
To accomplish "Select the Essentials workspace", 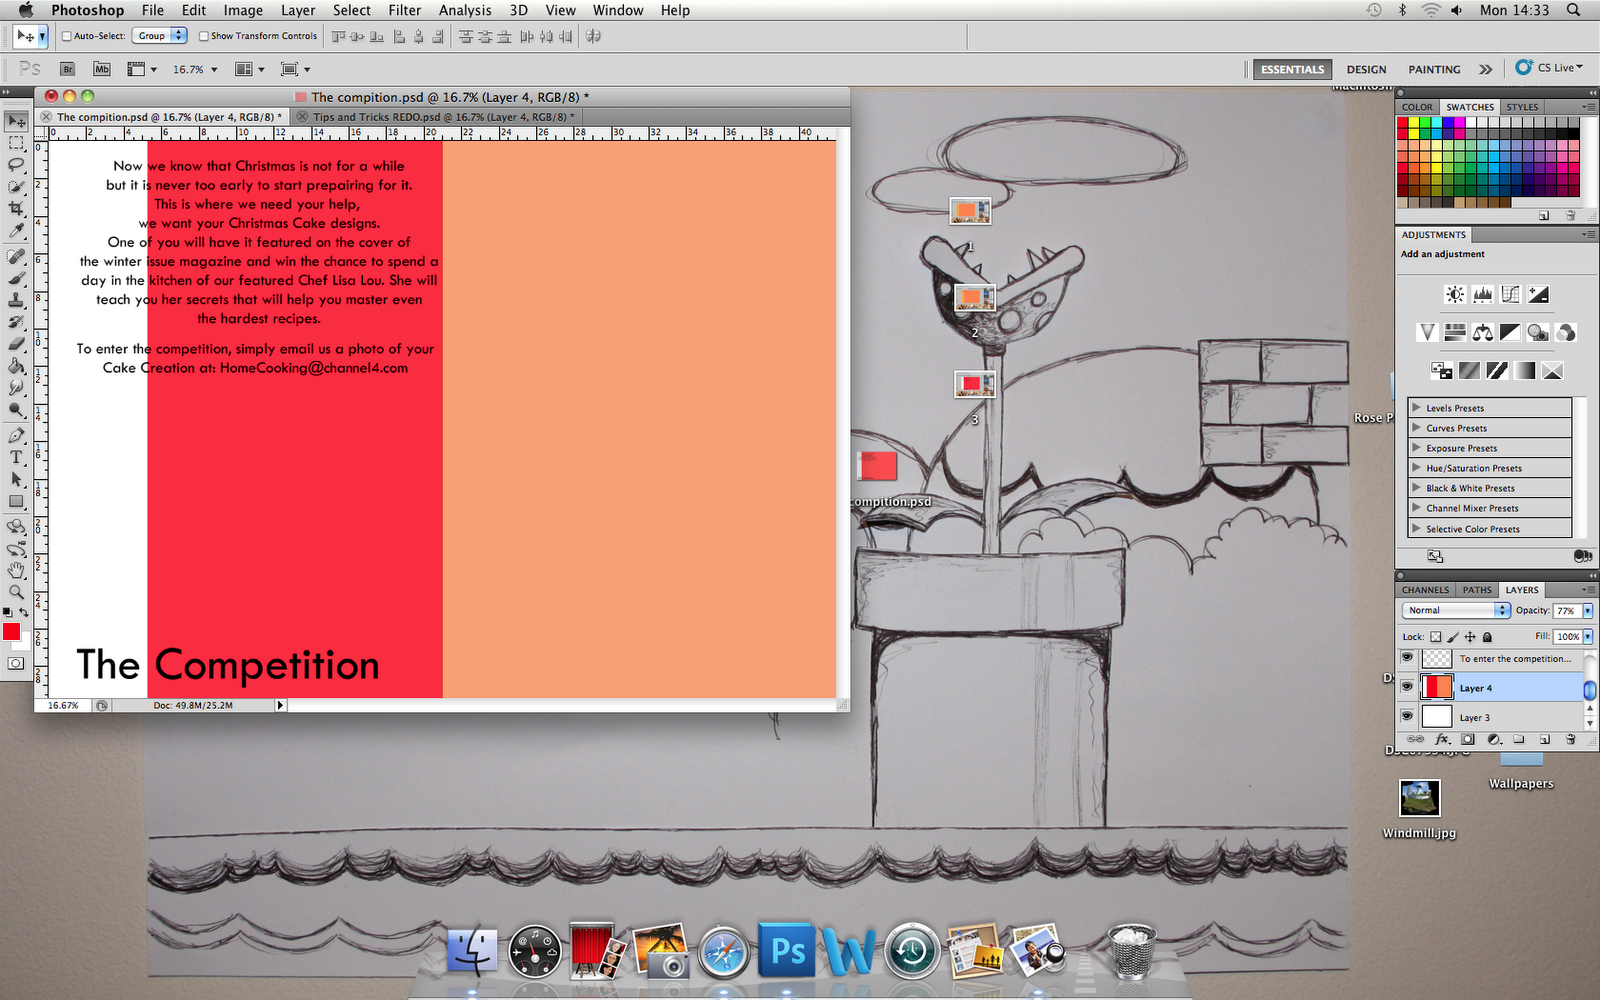I will click(x=1292, y=69).
